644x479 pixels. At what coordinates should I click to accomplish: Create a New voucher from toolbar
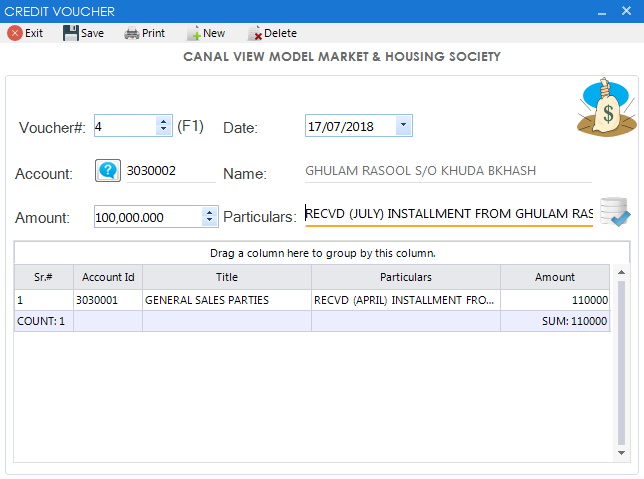coord(194,33)
